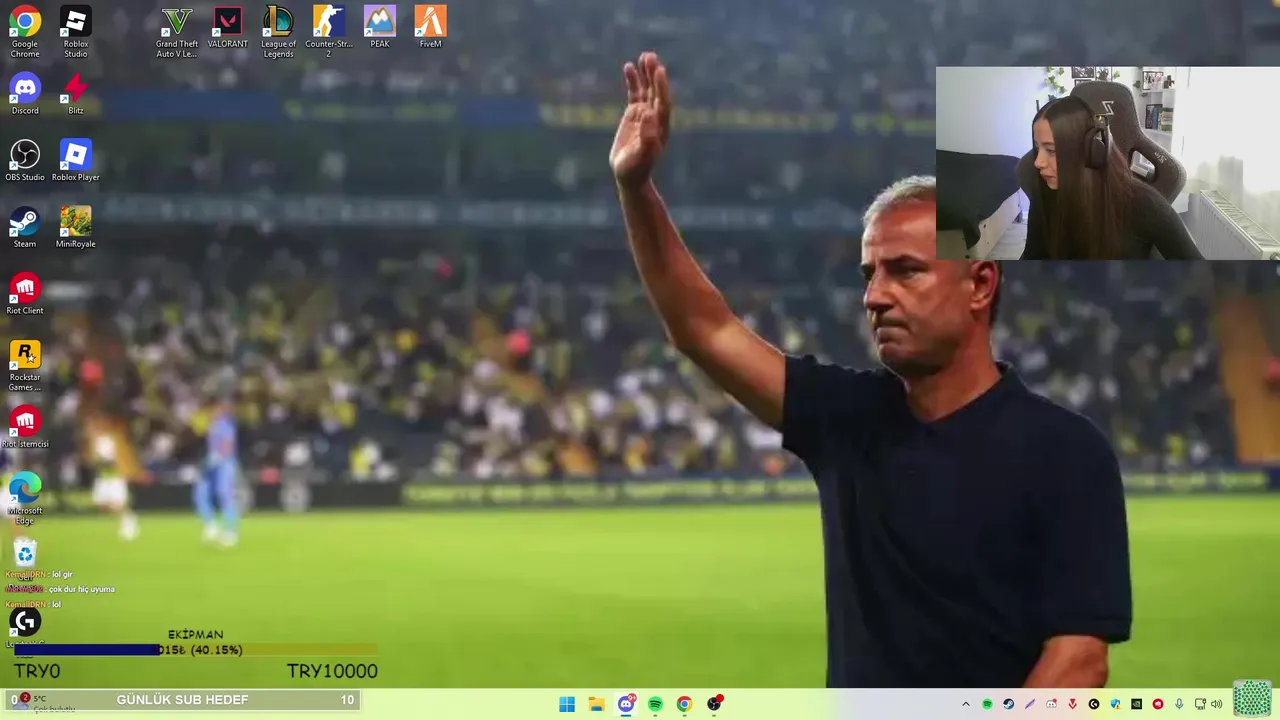Click Logitech G icon in system tray
This screenshot has height=720, width=1280.
pos(1094,704)
